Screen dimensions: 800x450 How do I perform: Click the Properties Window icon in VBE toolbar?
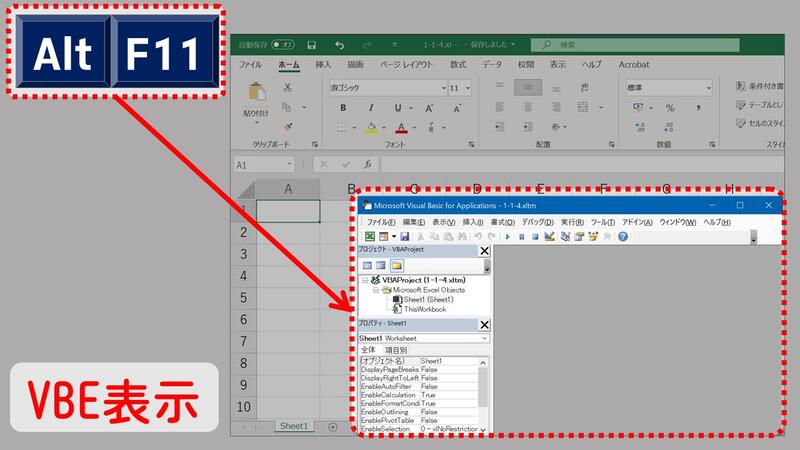pyautogui.click(x=579, y=236)
